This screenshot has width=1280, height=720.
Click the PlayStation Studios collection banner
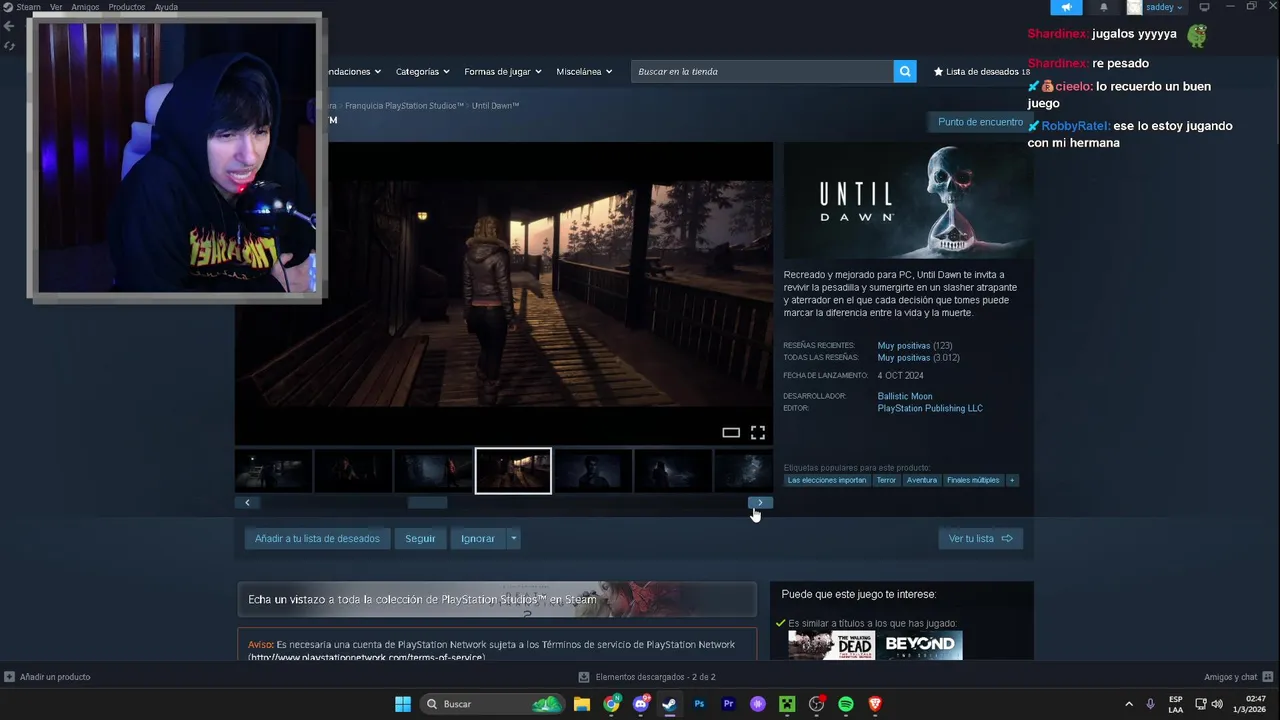[x=497, y=599]
